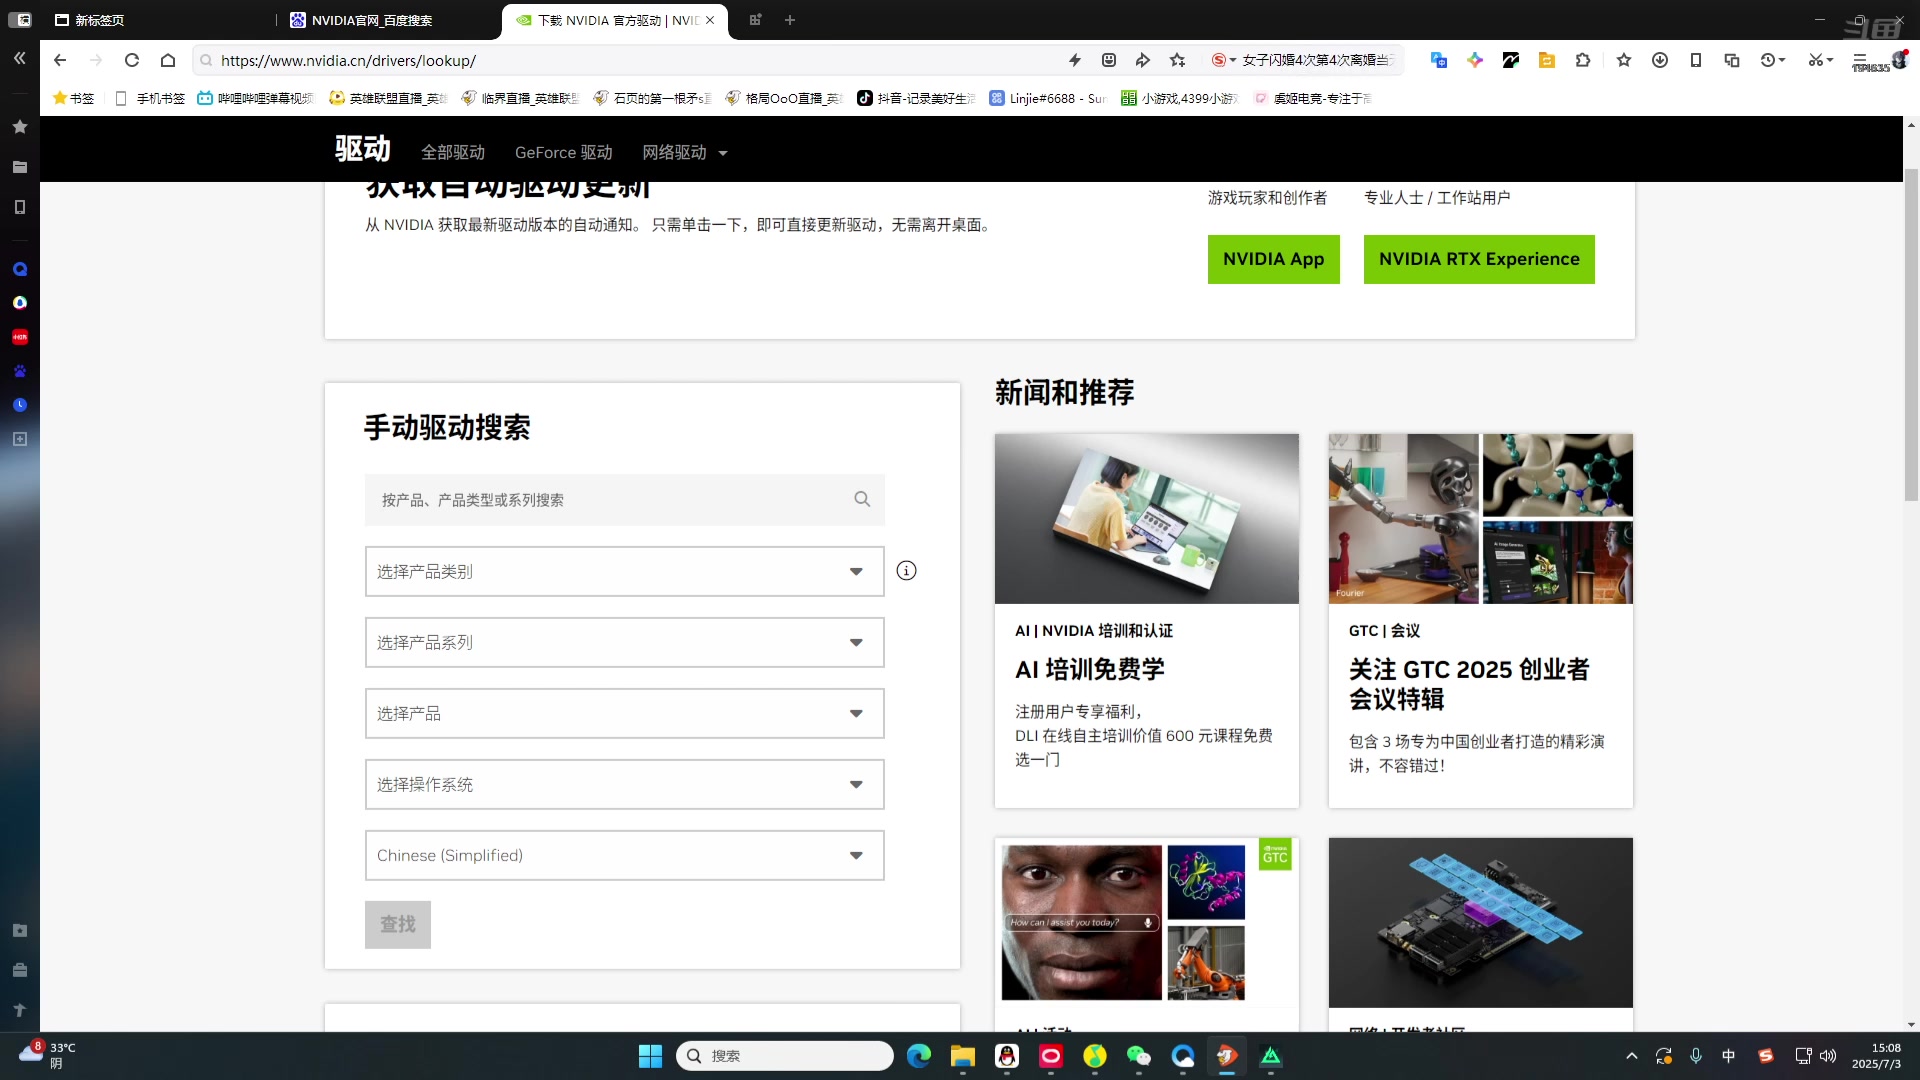Click the volume speaker icon in system tray

coord(1828,1056)
